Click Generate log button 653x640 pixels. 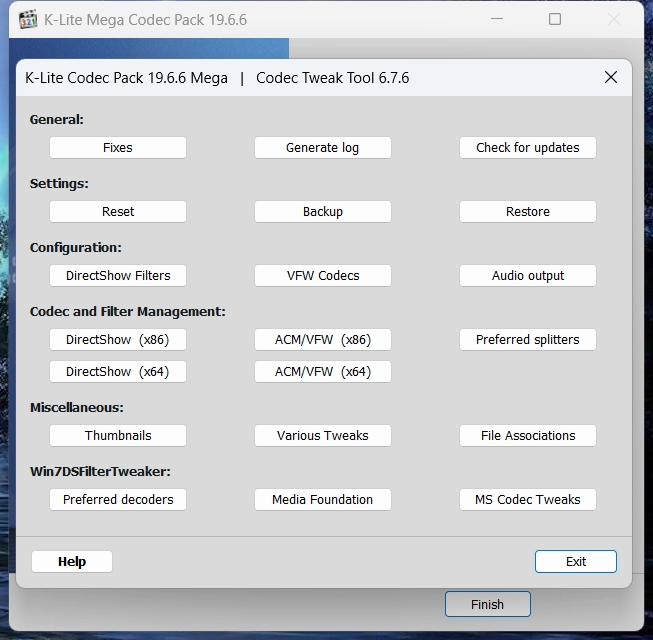tap(323, 147)
